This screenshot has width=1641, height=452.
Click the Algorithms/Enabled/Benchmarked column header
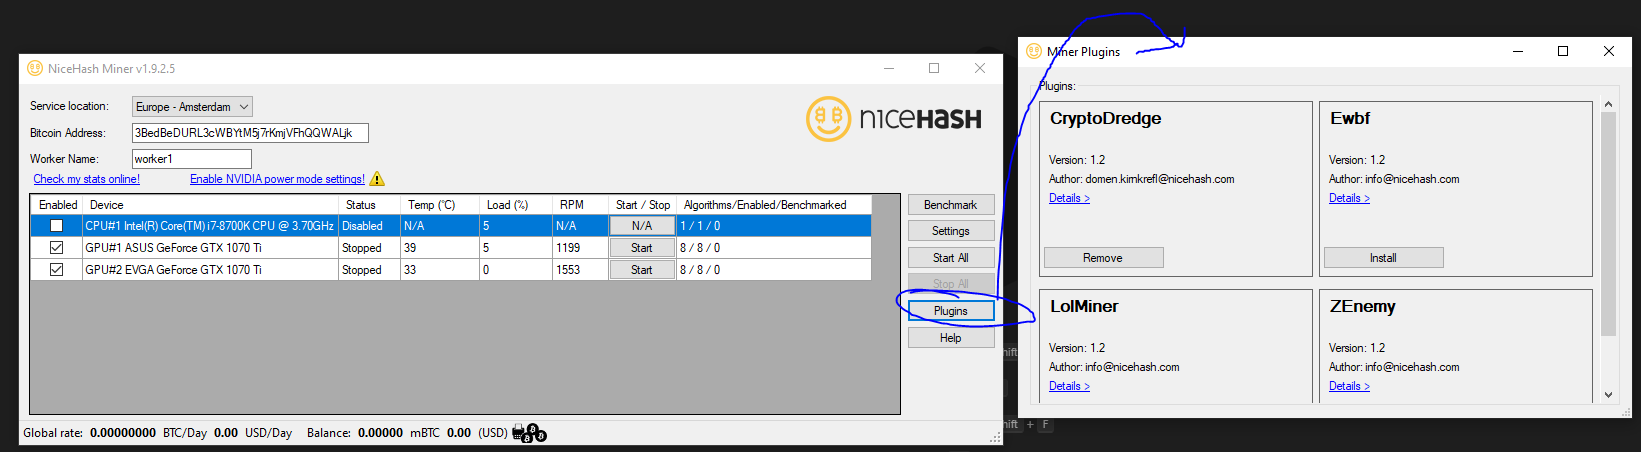click(774, 205)
